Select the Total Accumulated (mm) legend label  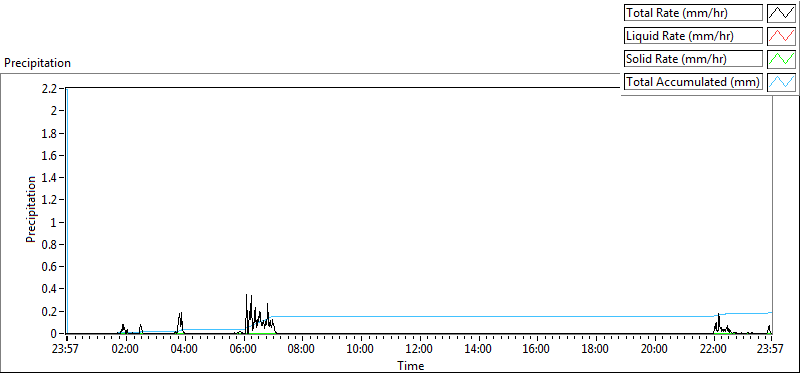click(693, 82)
